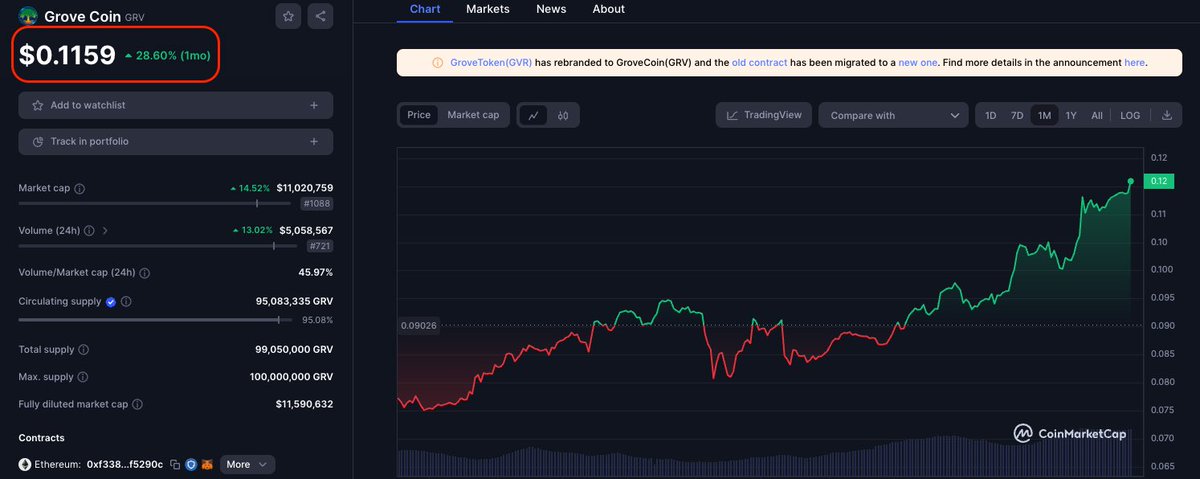
Task: Click the $11,020,759 market cap value
Action: pos(305,188)
